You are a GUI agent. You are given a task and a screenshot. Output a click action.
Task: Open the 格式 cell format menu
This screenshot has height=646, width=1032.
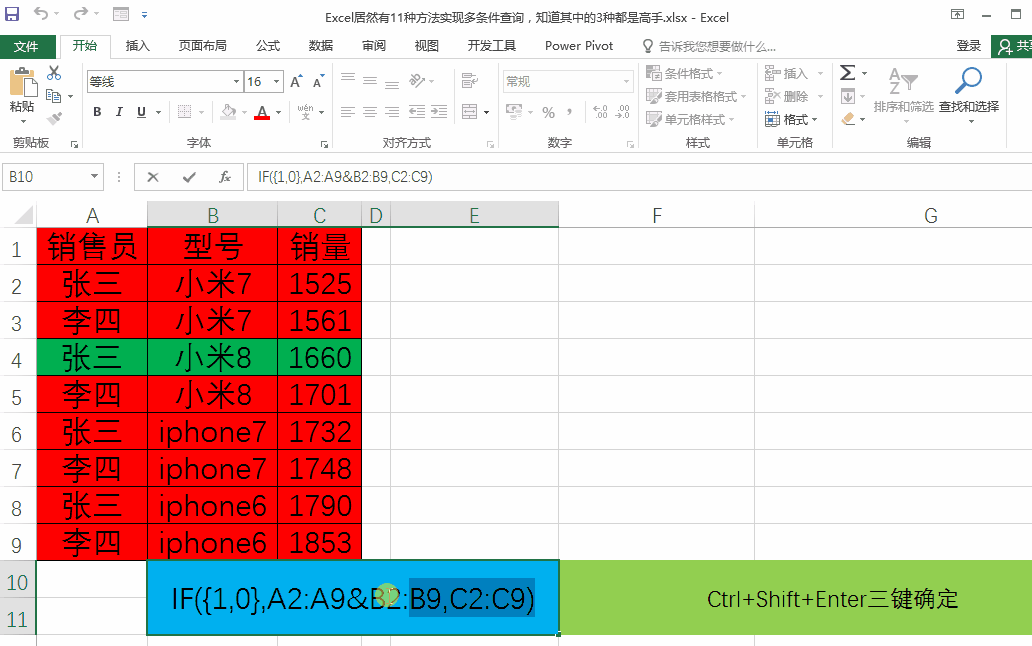click(791, 119)
